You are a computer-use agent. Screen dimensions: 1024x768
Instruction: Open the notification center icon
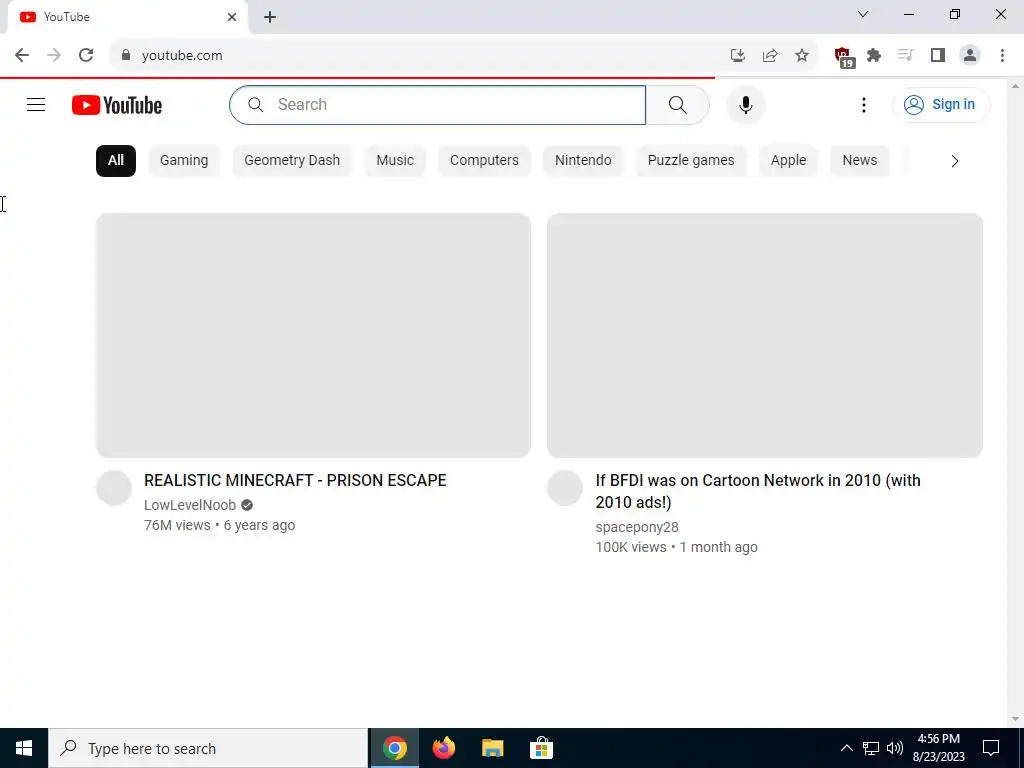pyautogui.click(x=991, y=748)
